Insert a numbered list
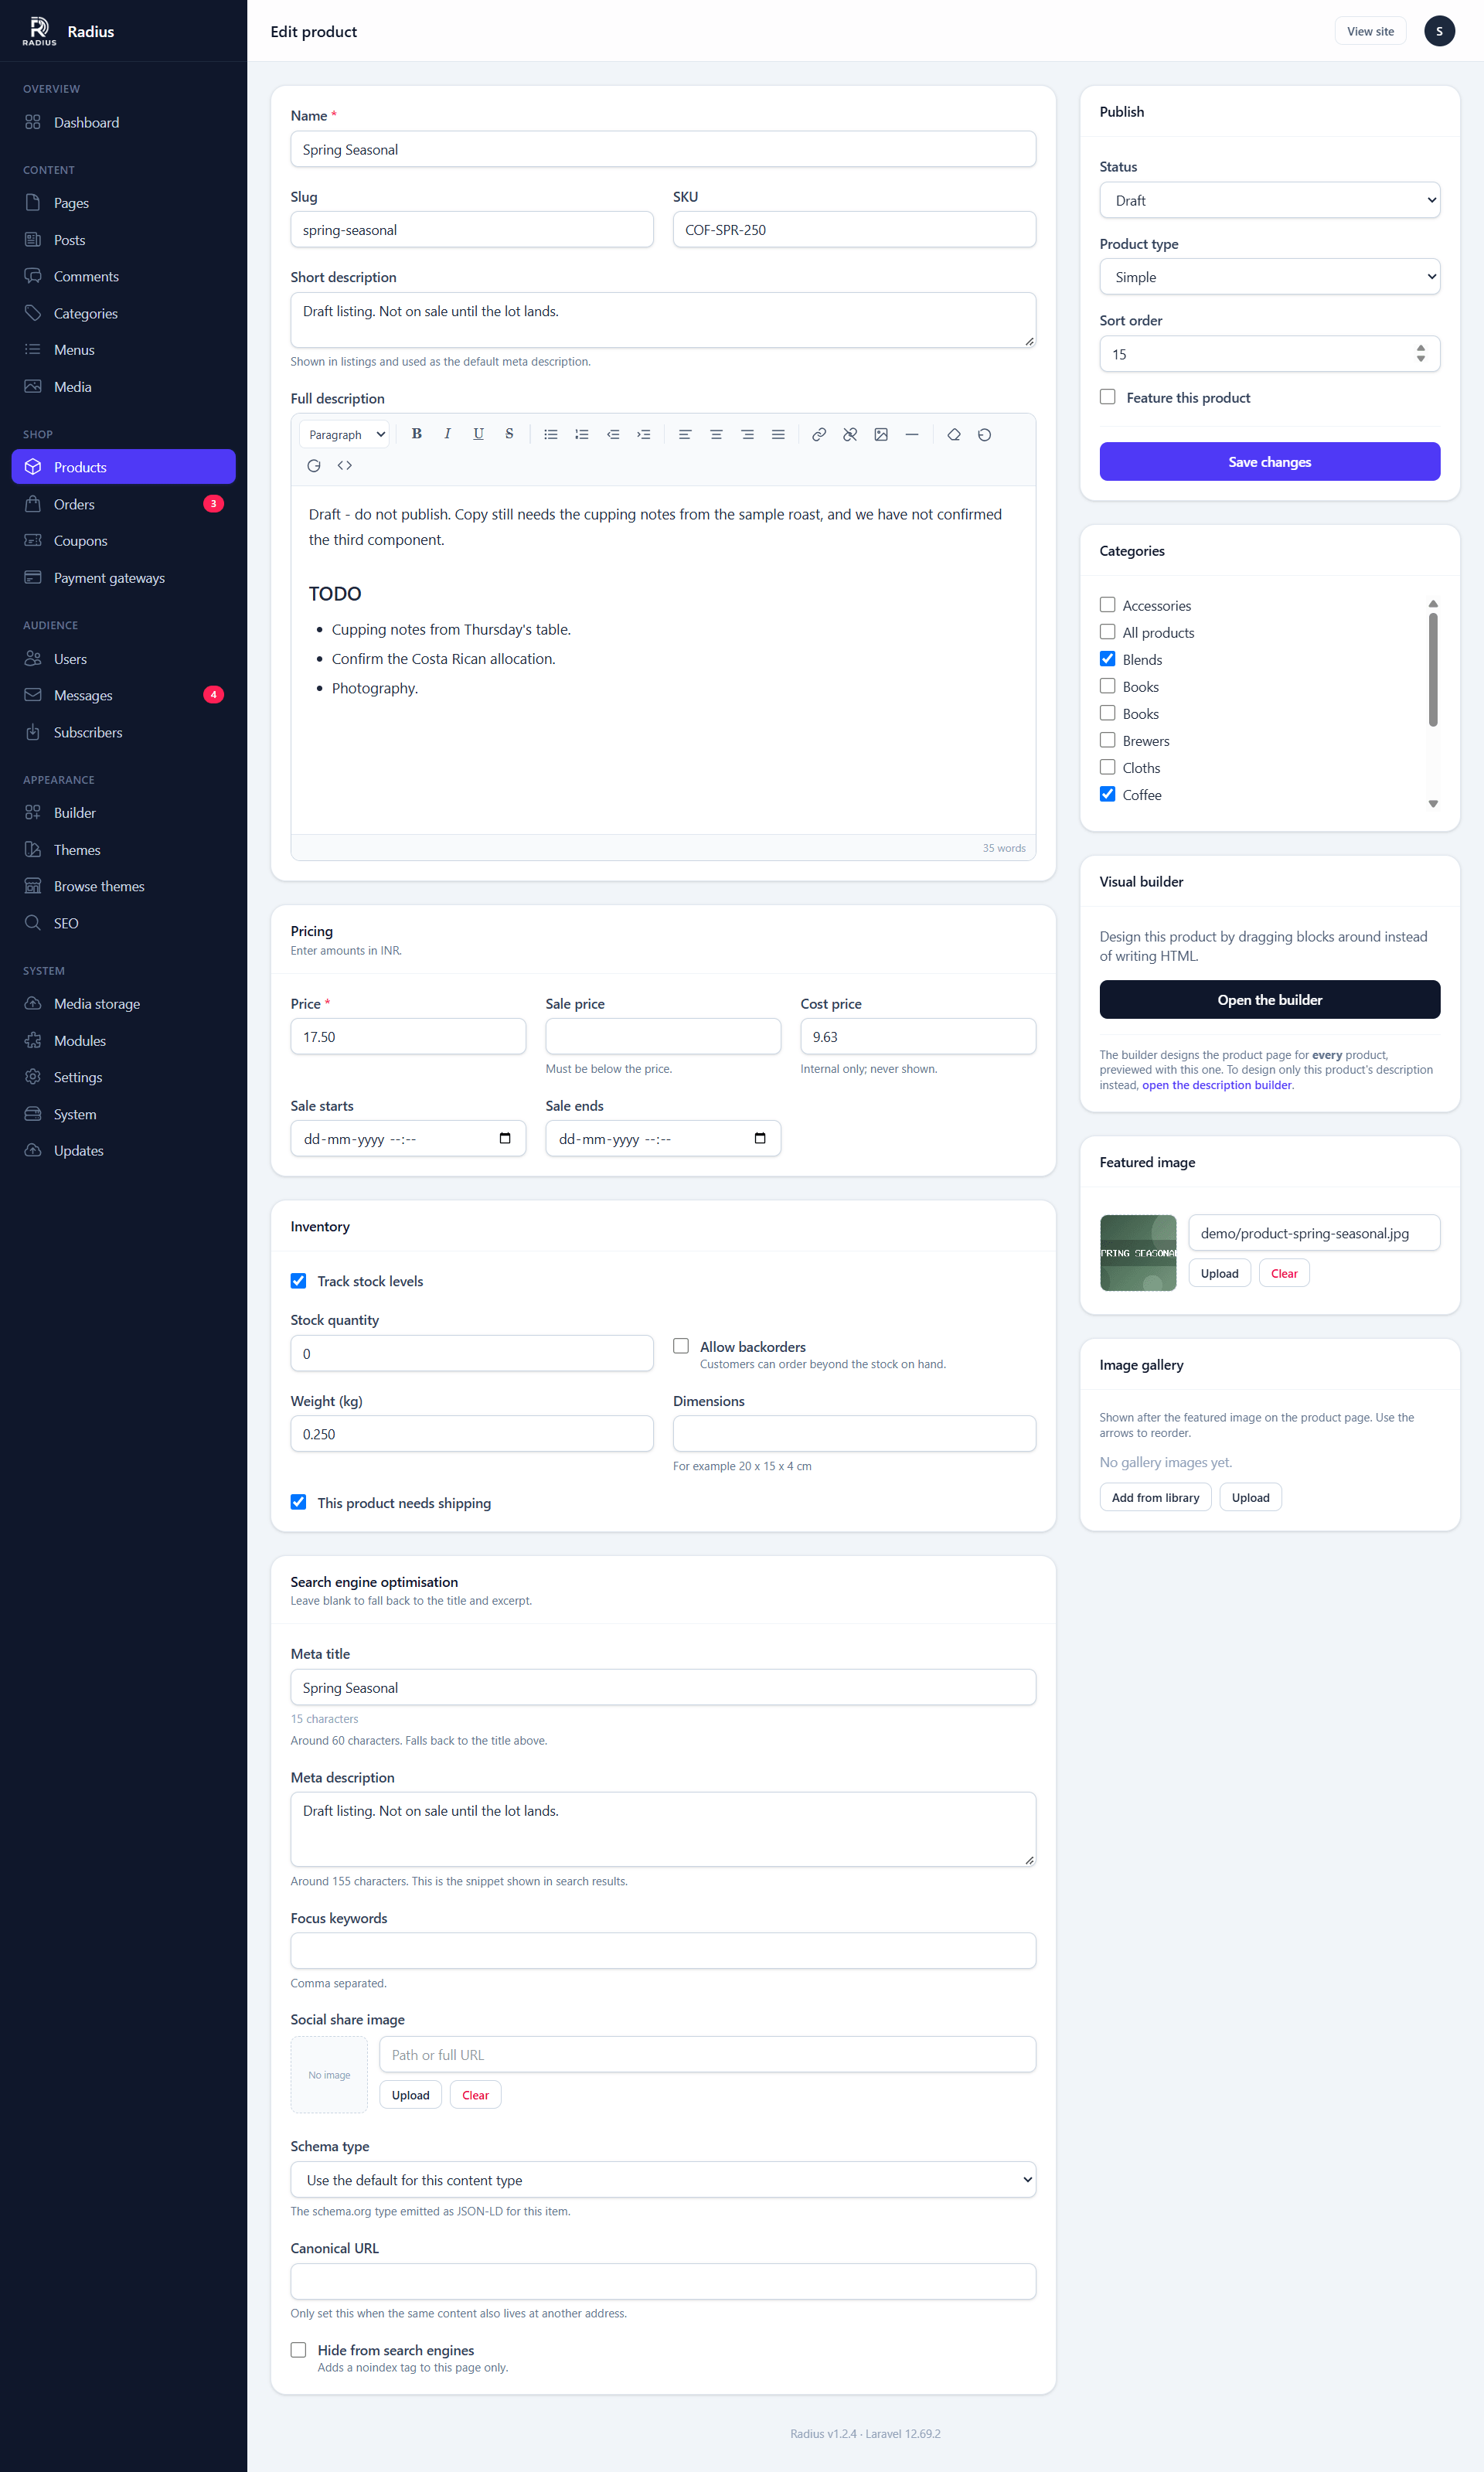Image resolution: width=1484 pixels, height=2472 pixels. click(x=582, y=434)
